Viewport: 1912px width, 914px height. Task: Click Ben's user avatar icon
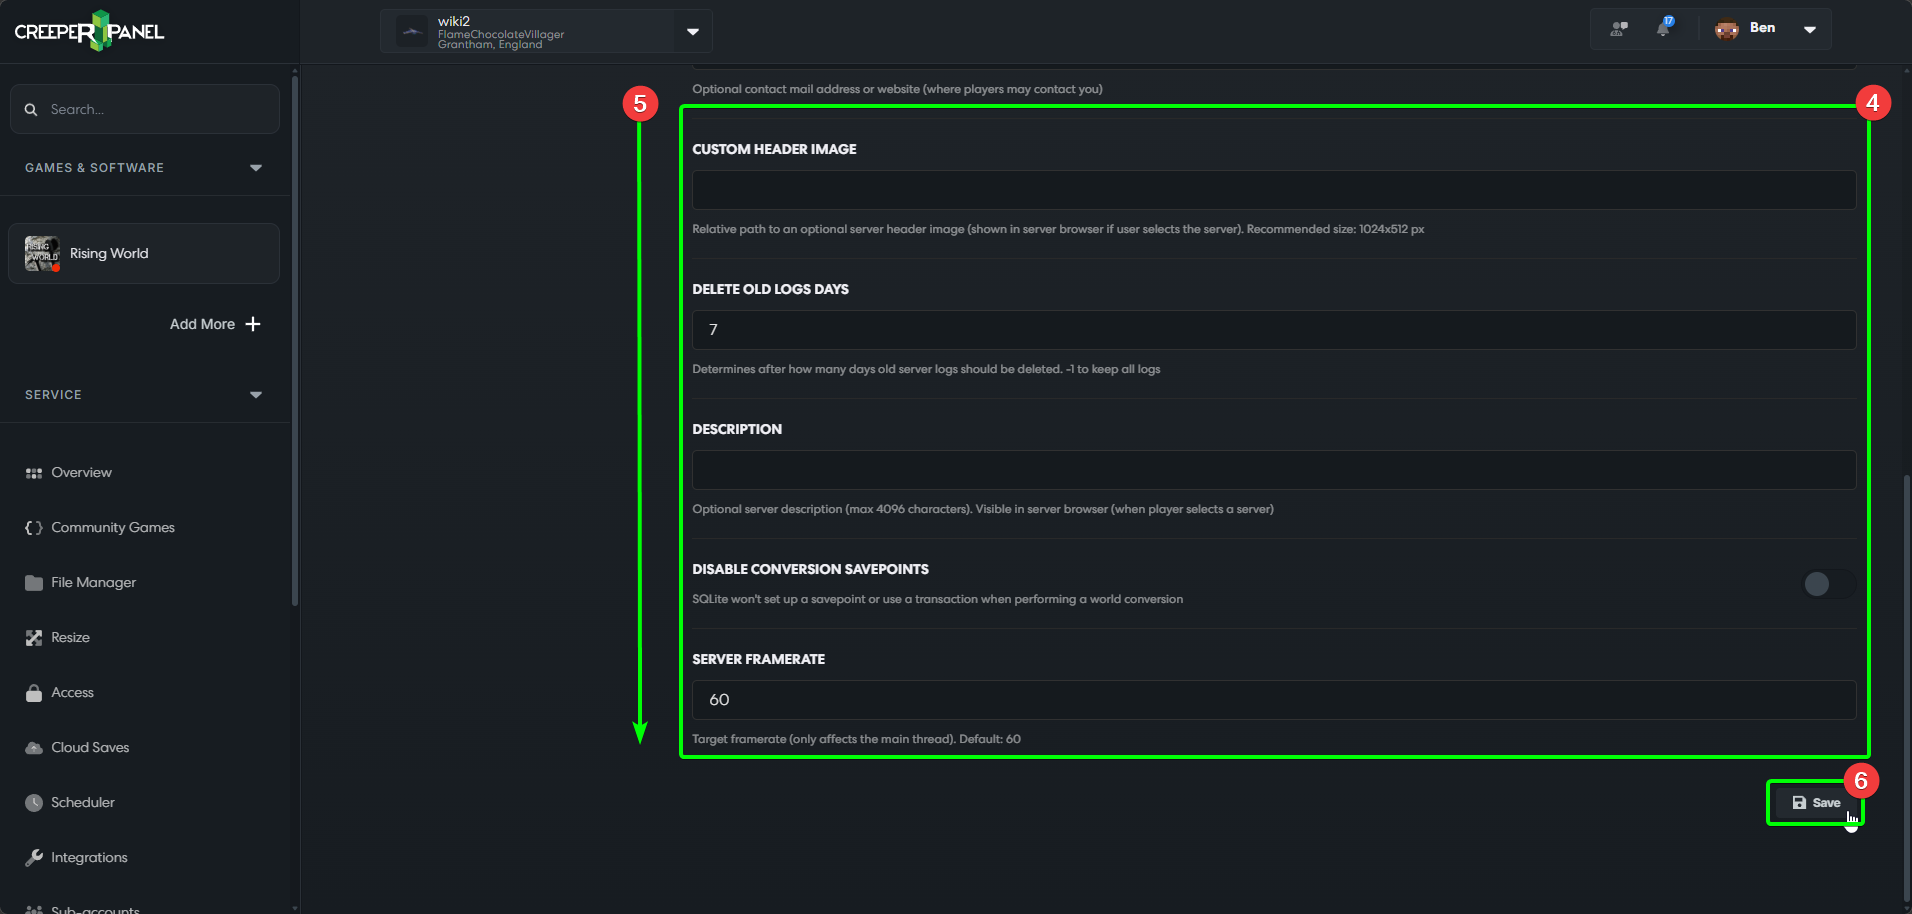coord(1727,29)
